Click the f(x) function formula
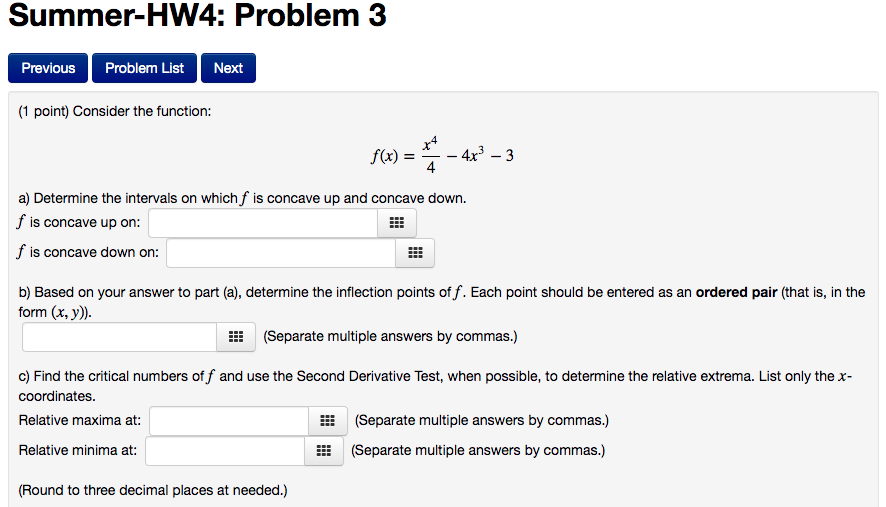Screen dimensions: 886x507 click(442, 155)
